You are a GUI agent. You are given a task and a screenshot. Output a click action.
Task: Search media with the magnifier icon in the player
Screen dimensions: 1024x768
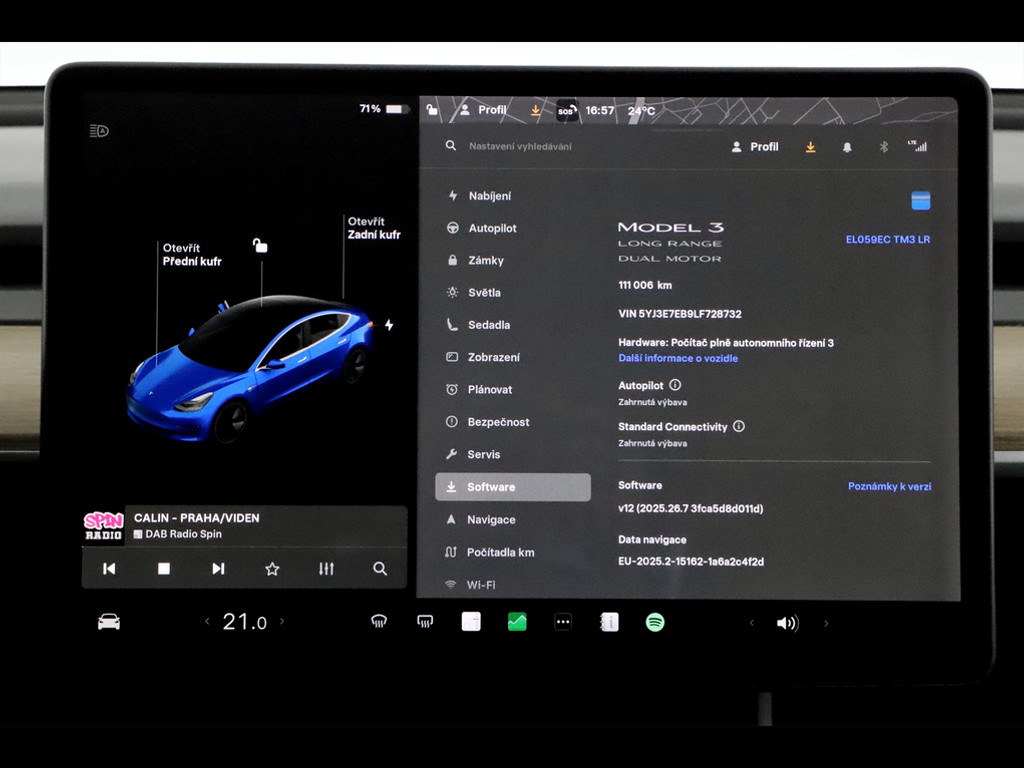(380, 569)
